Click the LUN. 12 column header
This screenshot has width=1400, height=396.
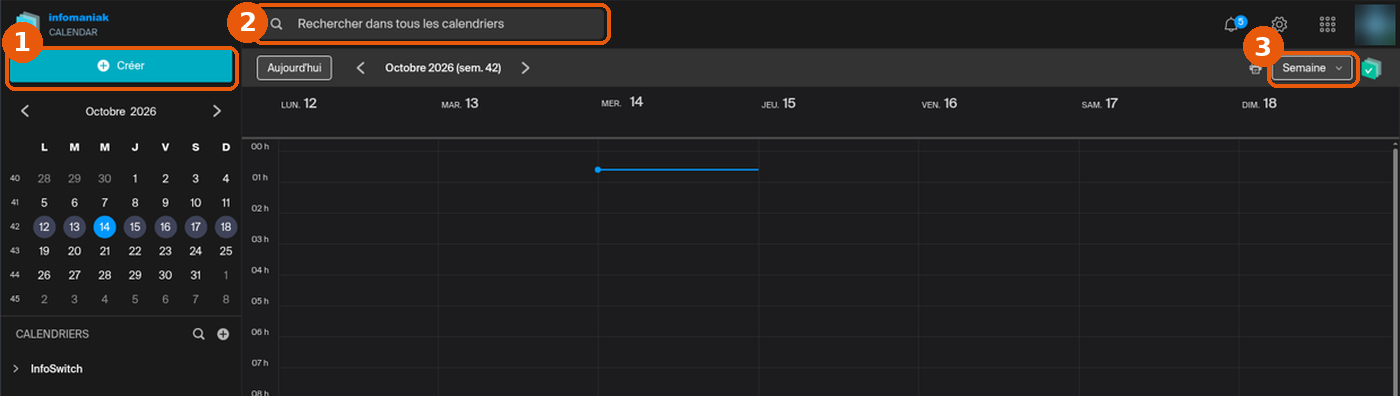pyautogui.click(x=299, y=103)
